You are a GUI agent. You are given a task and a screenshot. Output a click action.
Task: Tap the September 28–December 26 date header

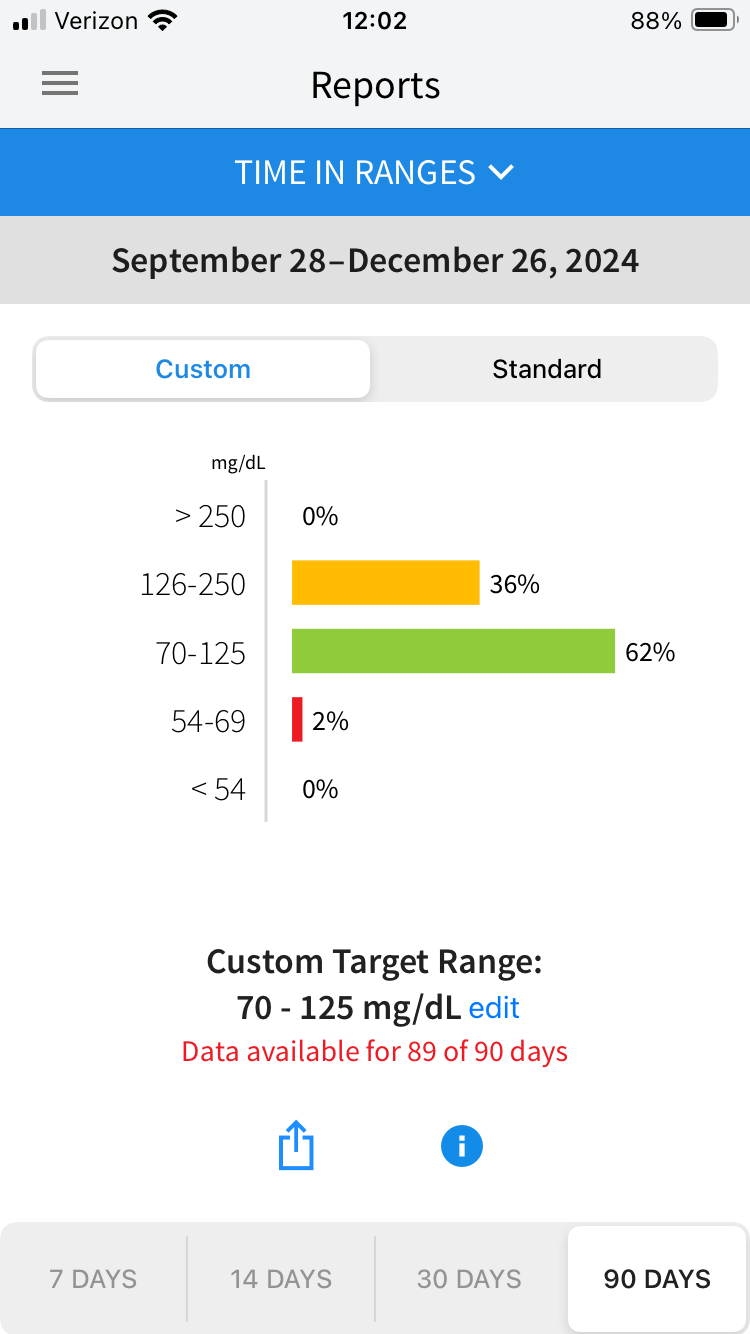375,260
